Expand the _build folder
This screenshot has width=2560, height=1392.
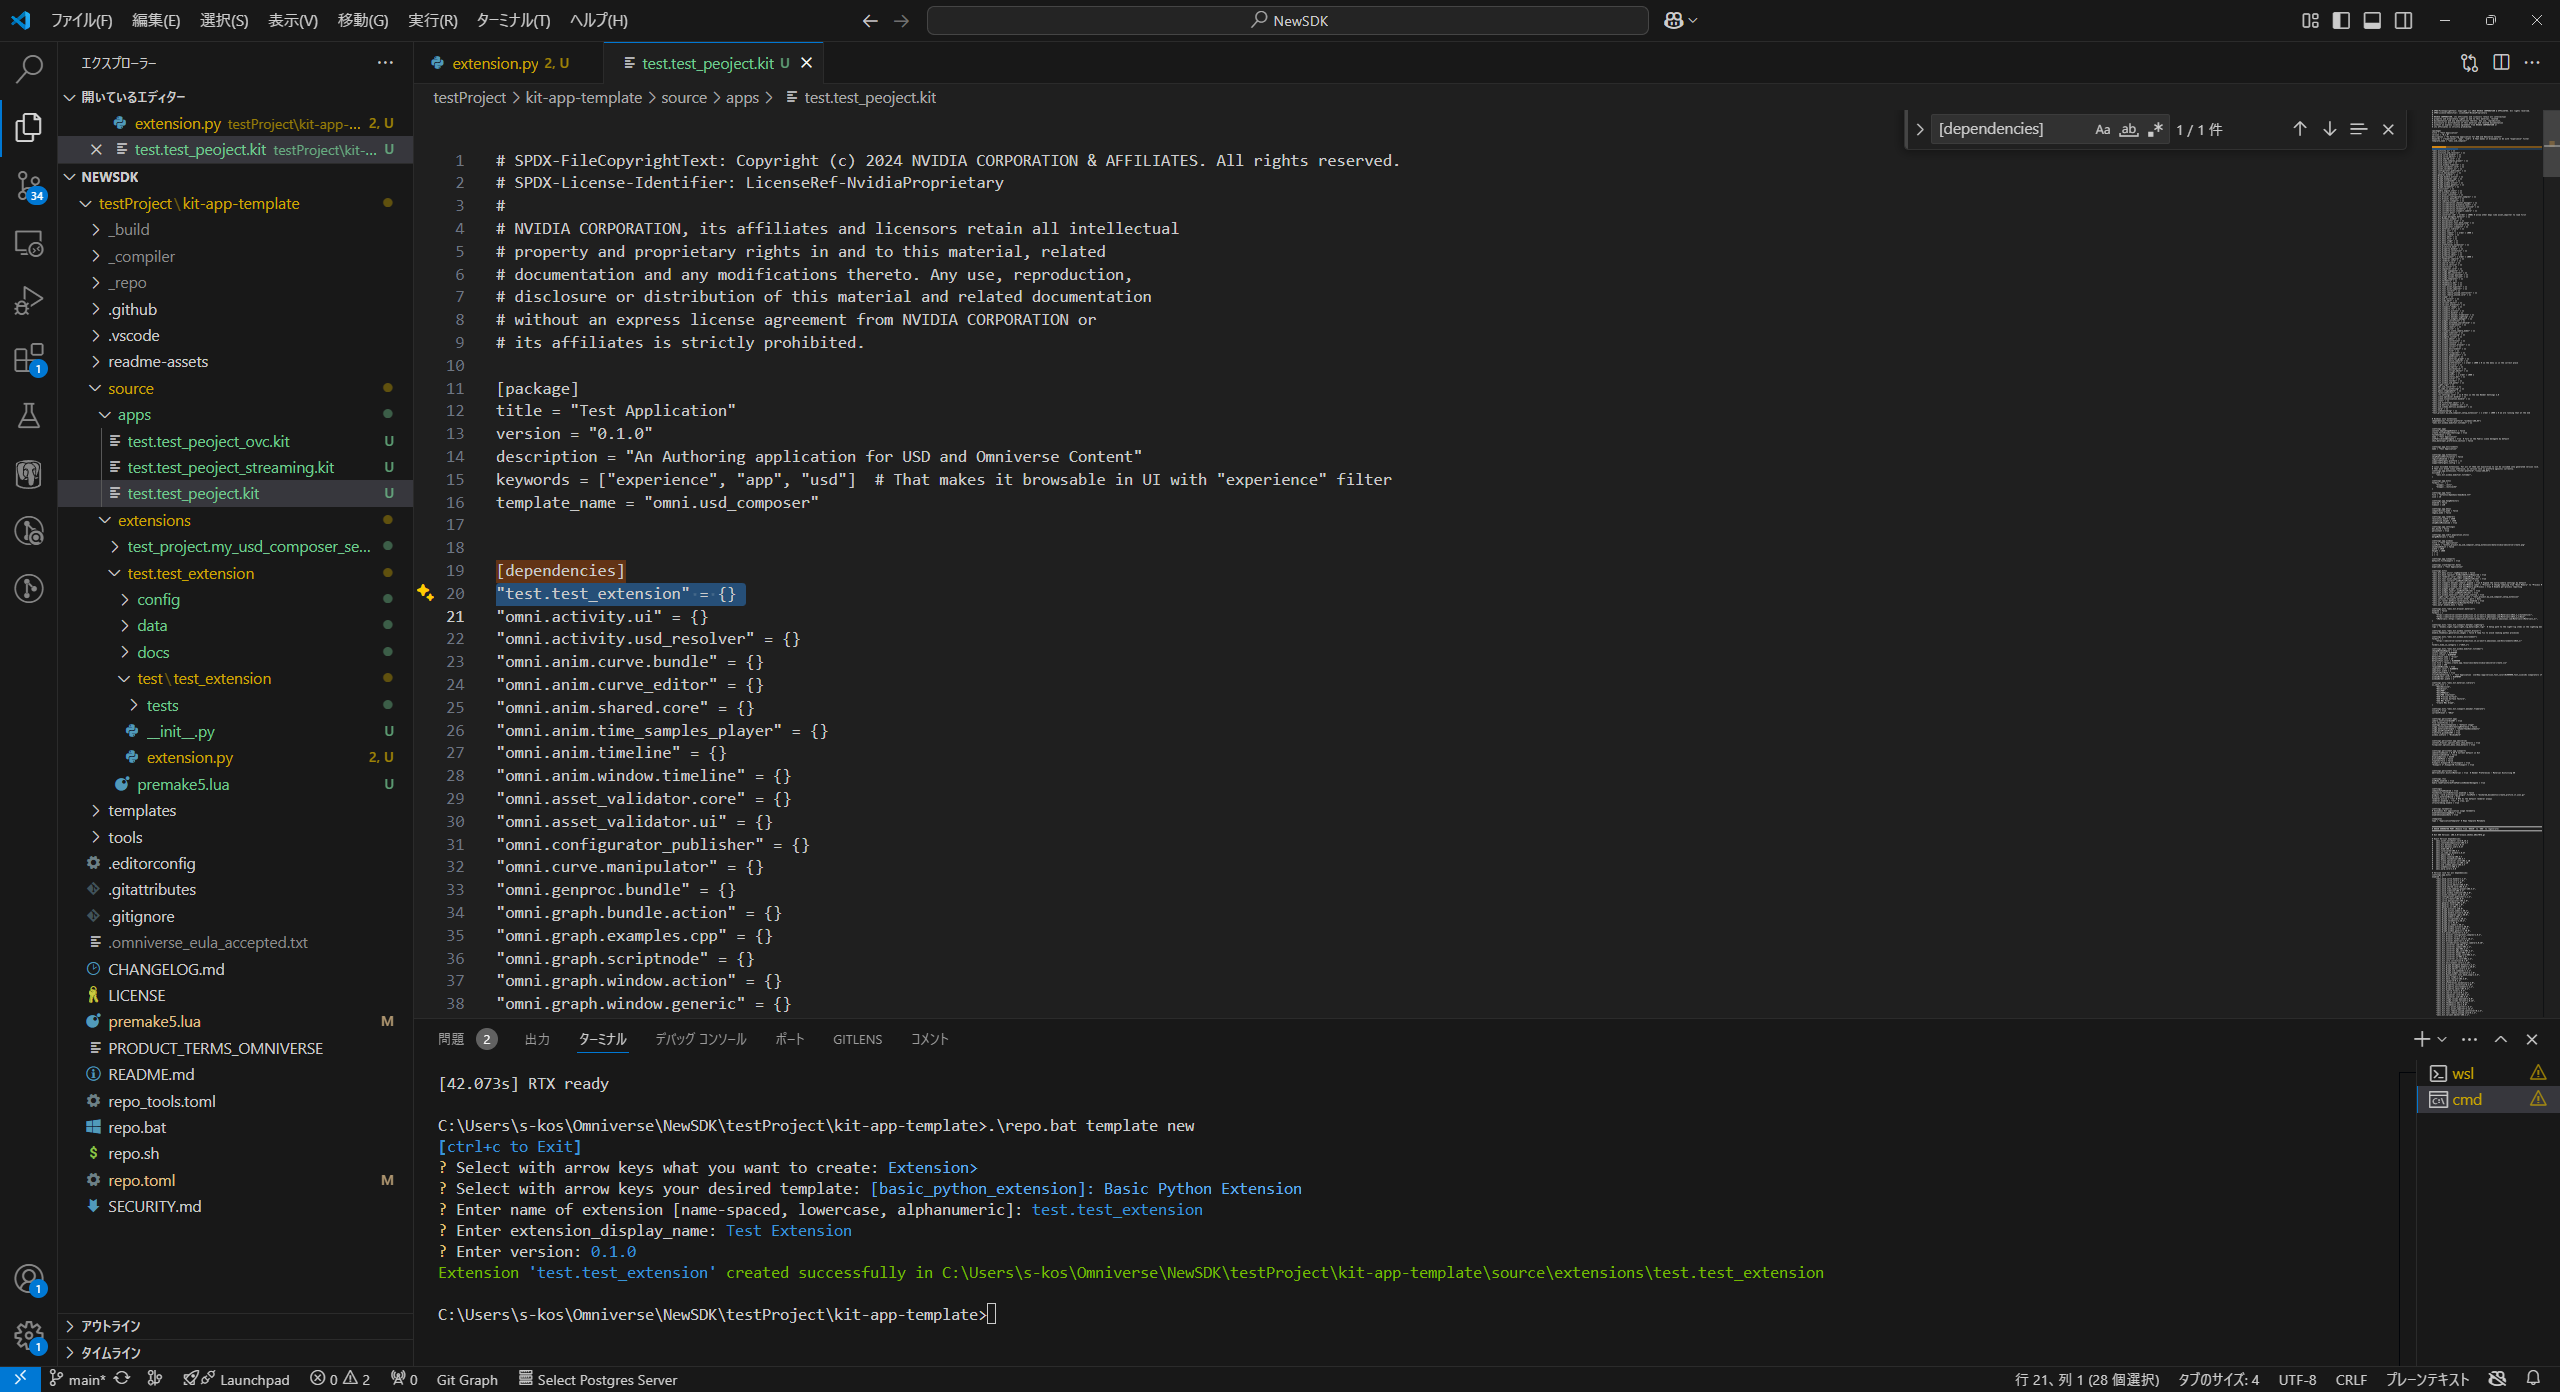130,229
